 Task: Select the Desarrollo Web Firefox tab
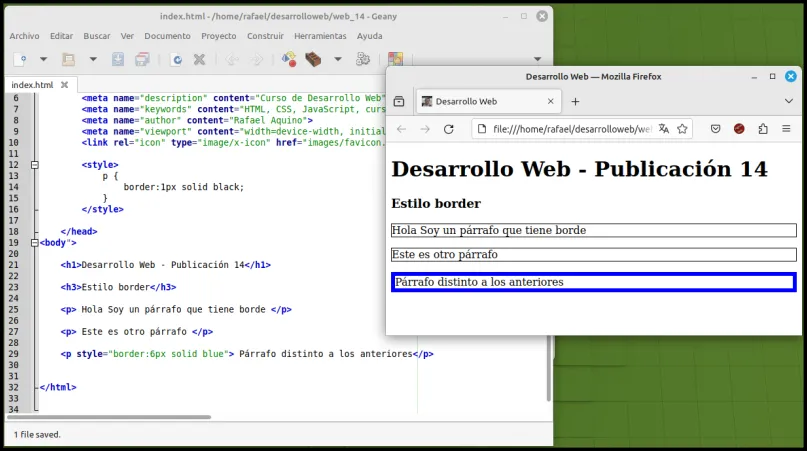tap(488, 101)
